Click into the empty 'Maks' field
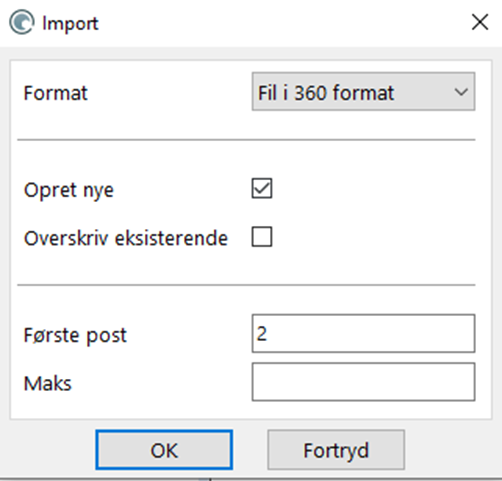This screenshot has width=502, height=481. pos(363,382)
